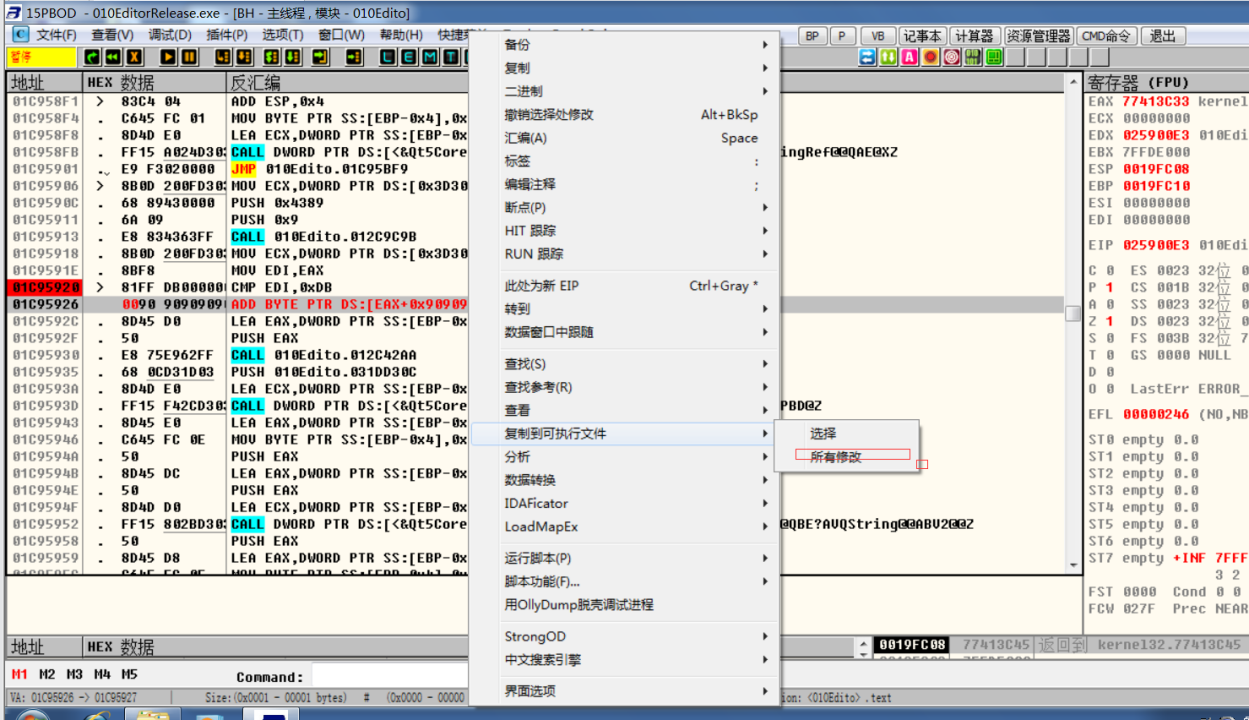This screenshot has height=720, width=1249.
Task: Click the Command input field
Action: coord(390,677)
